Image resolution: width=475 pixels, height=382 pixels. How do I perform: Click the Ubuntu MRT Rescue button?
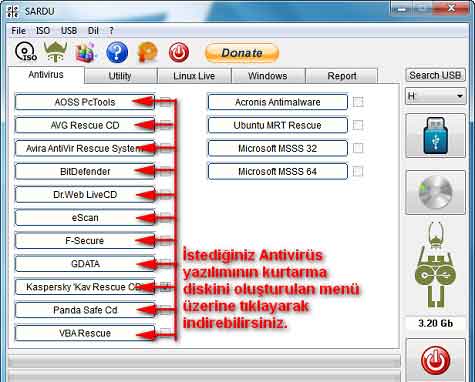[278, 125]
